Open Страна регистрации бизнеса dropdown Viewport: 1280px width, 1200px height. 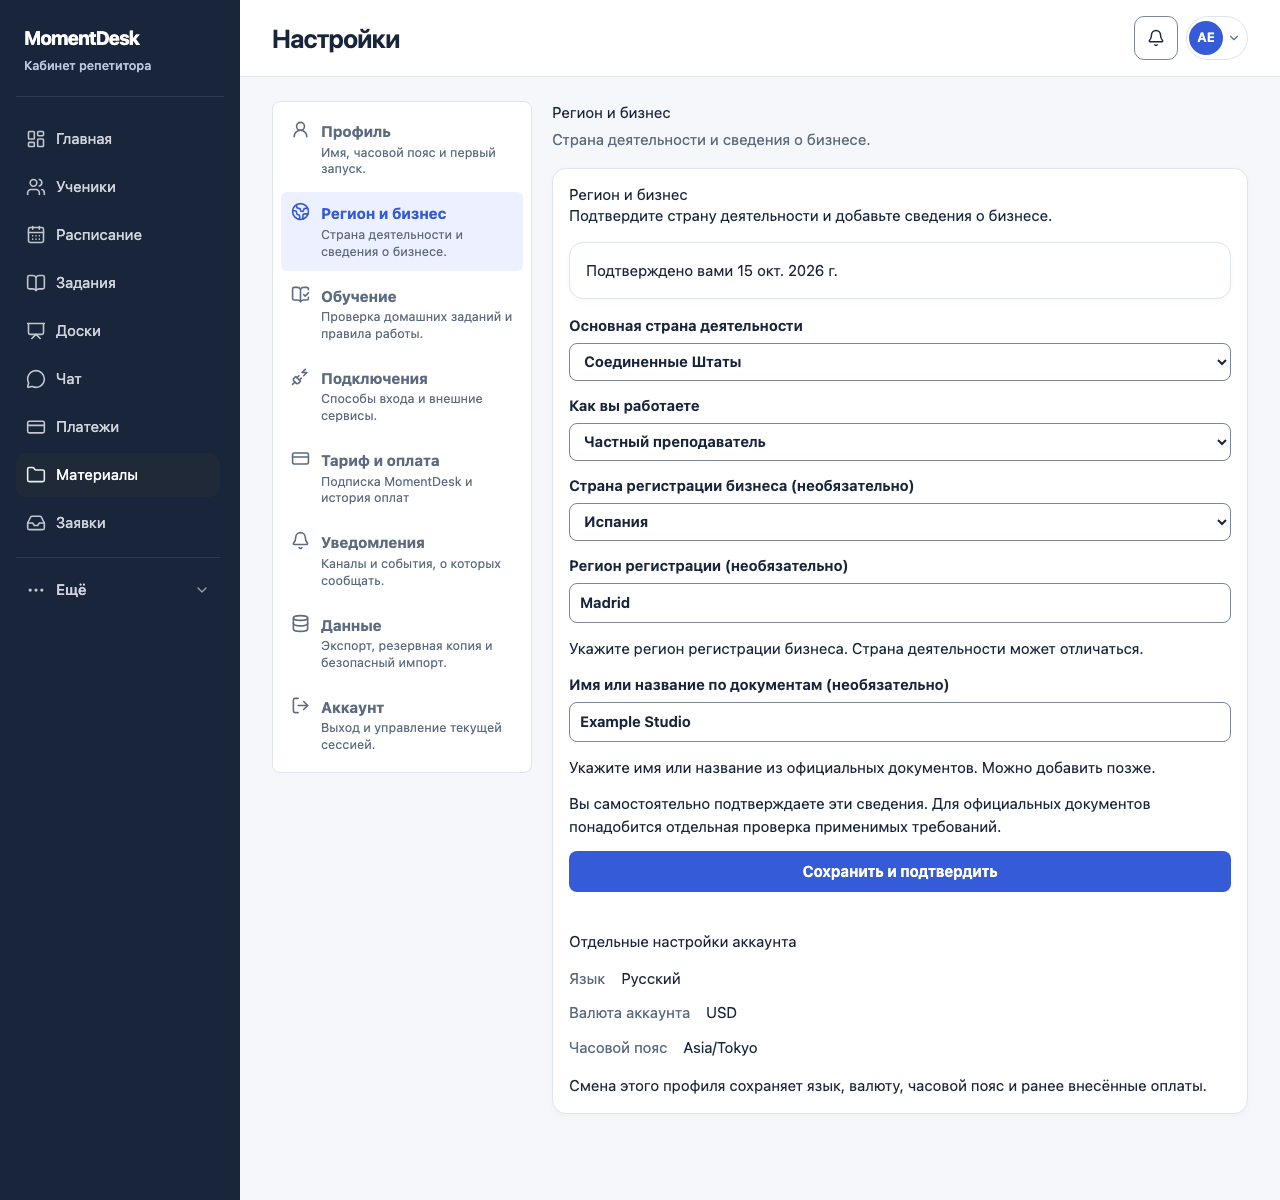point(900,522)
